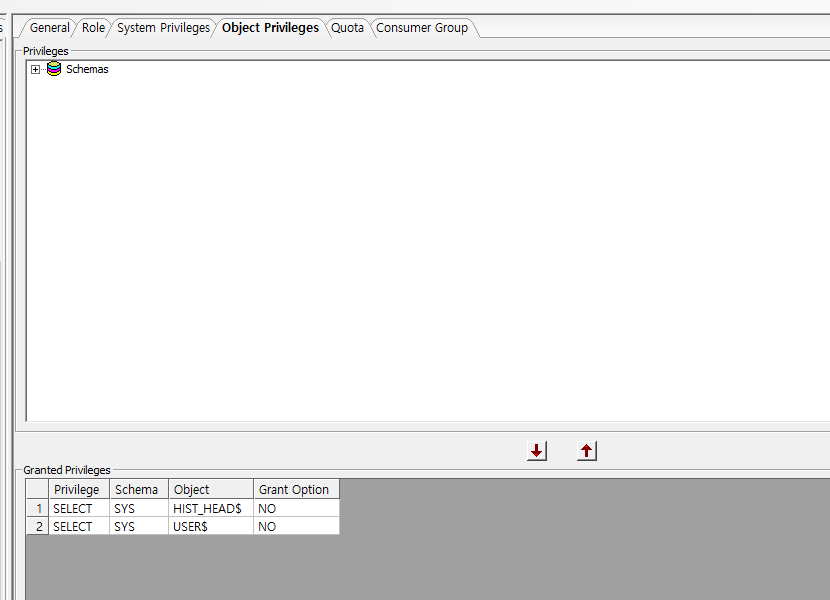The height and width of the screenshot is (600, 830).
Task: Switch to the General tab
Action: tap(49, 28)
